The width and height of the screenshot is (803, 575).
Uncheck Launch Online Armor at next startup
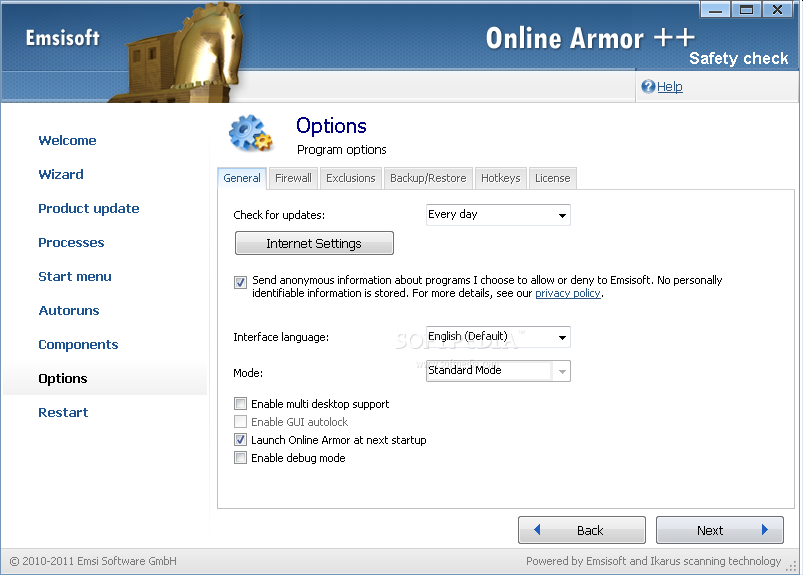[240, 439]
